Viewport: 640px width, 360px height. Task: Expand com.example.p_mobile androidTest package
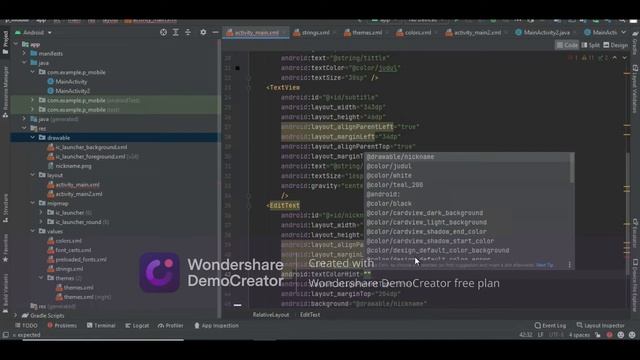(x=33, y=100)
